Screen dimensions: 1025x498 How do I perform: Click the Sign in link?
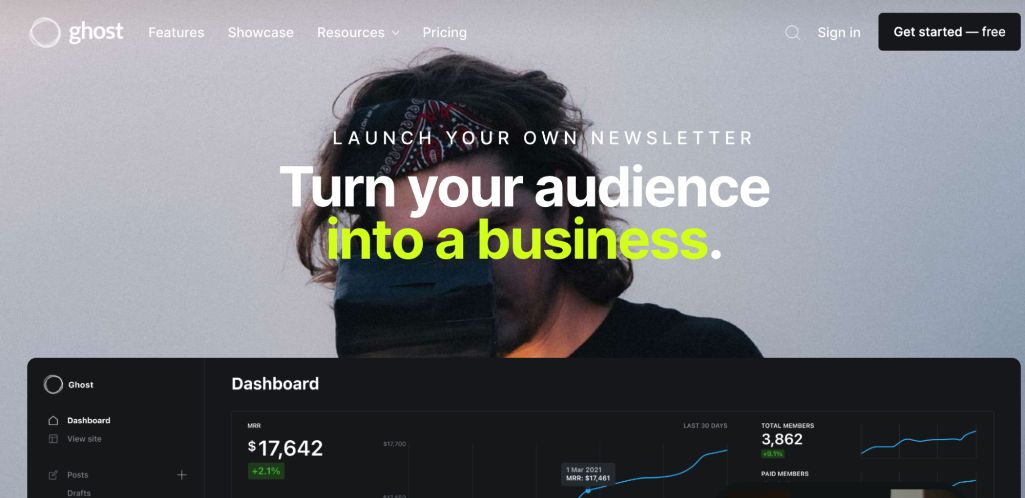[839, 32]
